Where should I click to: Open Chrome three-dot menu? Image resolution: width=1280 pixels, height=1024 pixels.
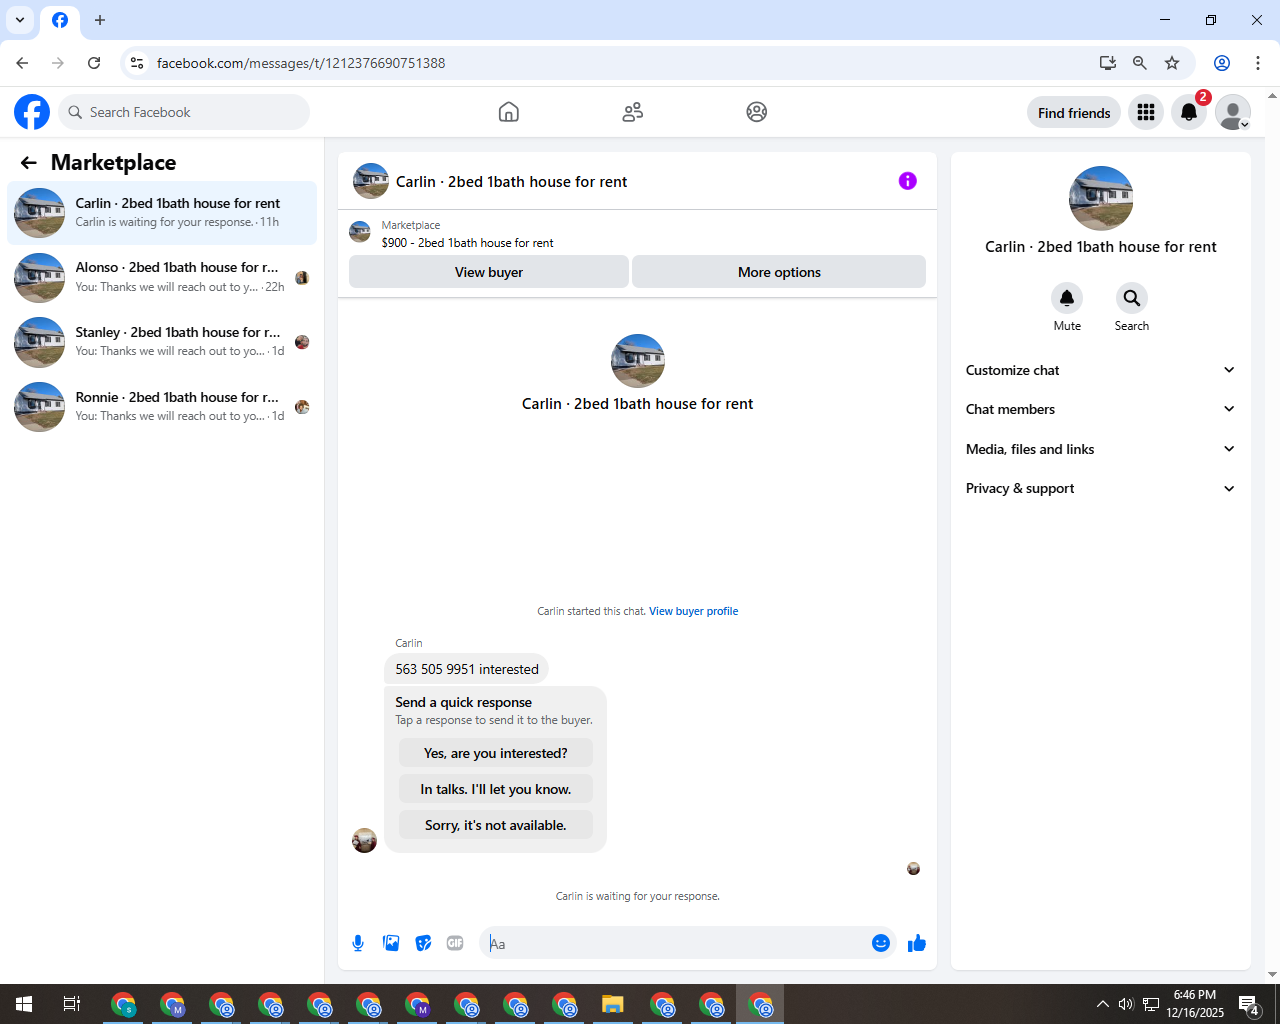(1258, 63)
